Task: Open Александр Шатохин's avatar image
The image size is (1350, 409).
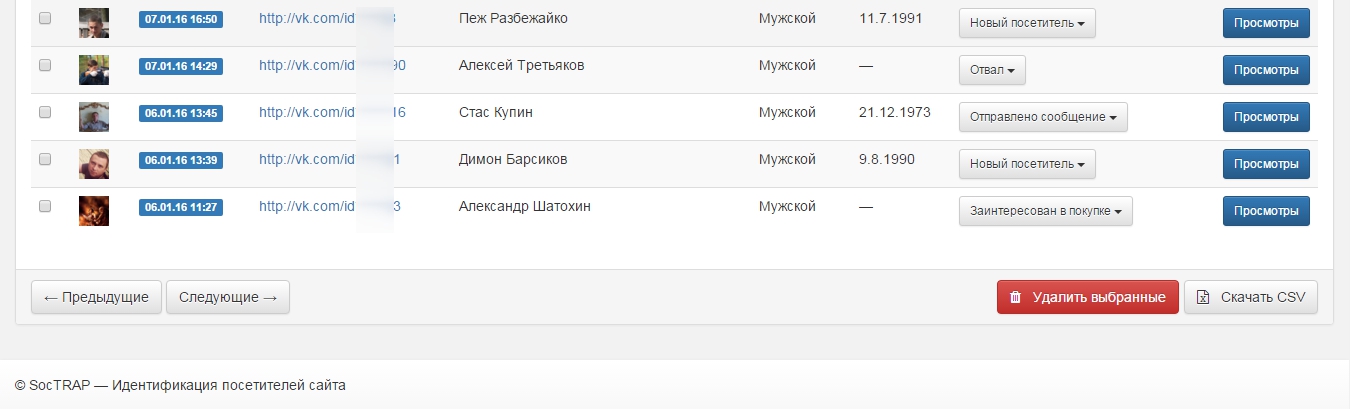Action: [94, 211]
